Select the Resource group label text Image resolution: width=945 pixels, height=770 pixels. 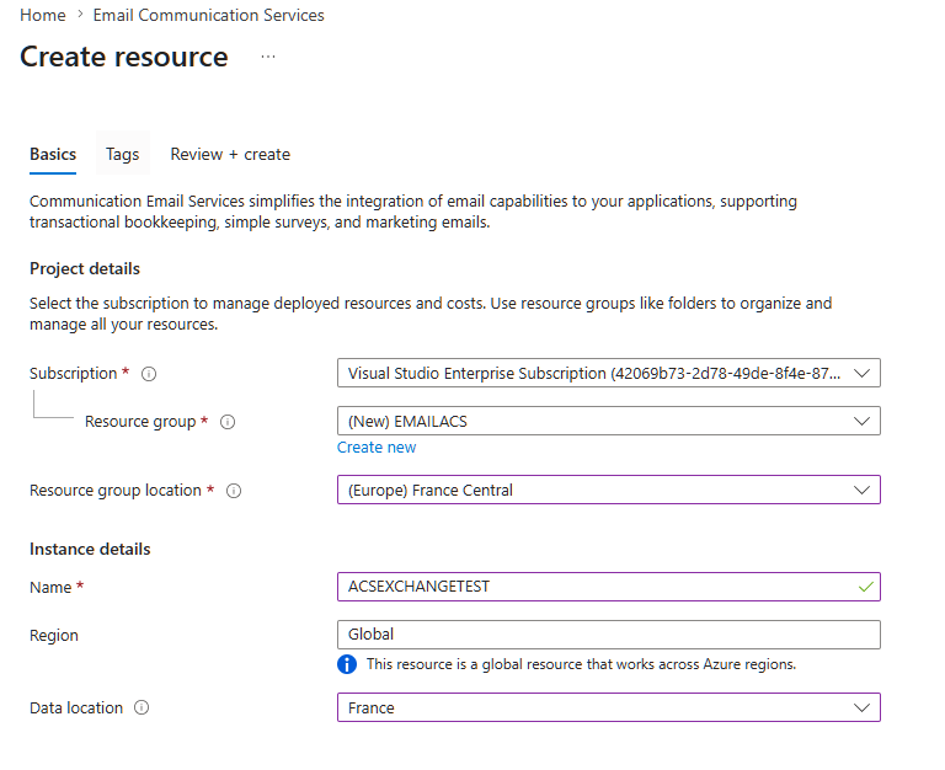pos(140,422)
